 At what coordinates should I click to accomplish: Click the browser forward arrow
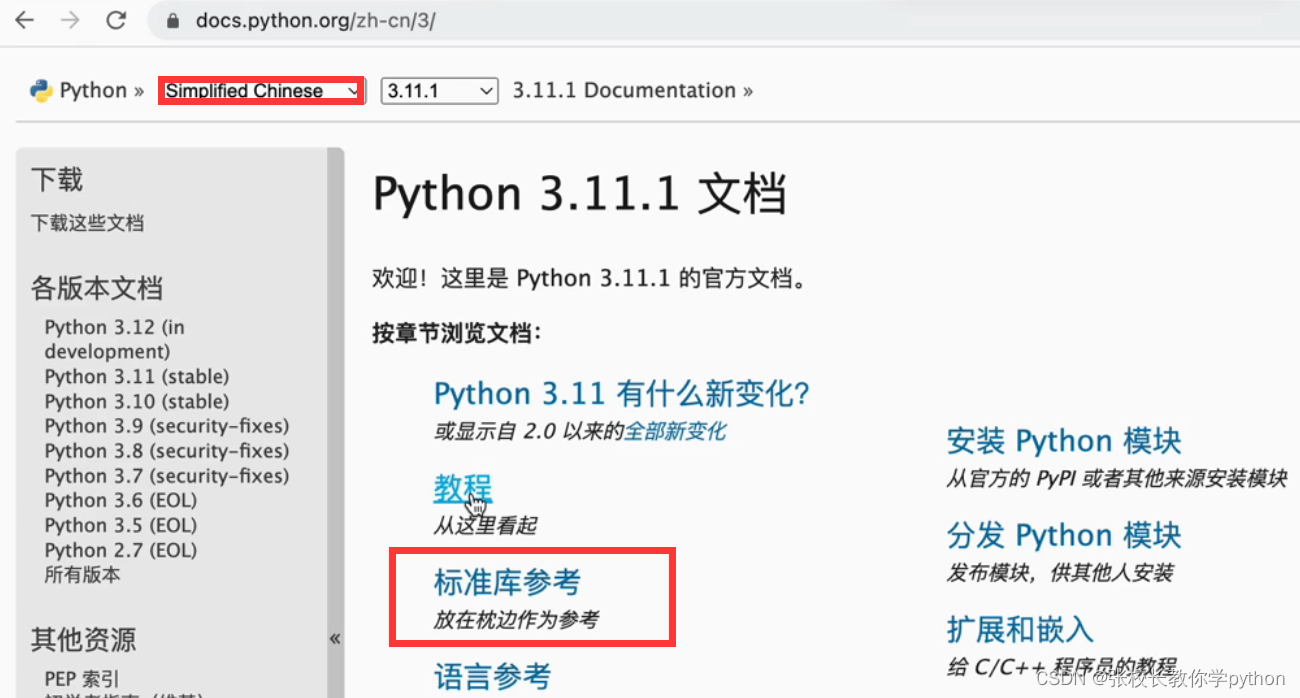pos(70,19)
